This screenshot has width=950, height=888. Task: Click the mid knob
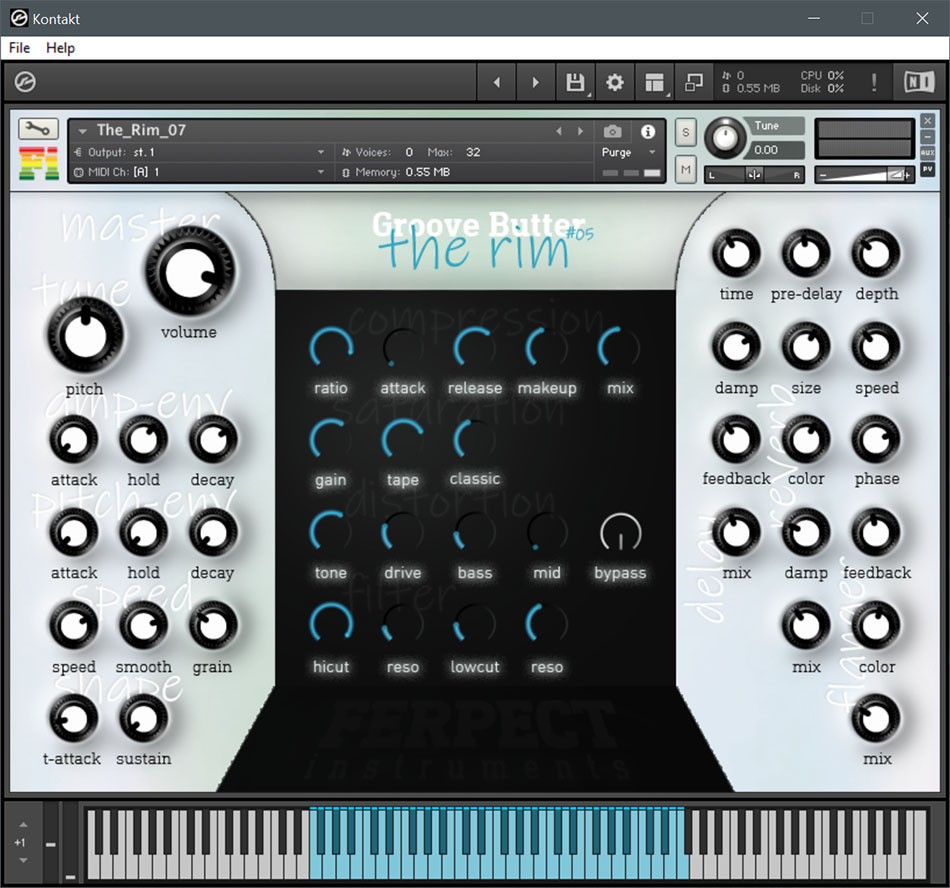coord(546,532)
